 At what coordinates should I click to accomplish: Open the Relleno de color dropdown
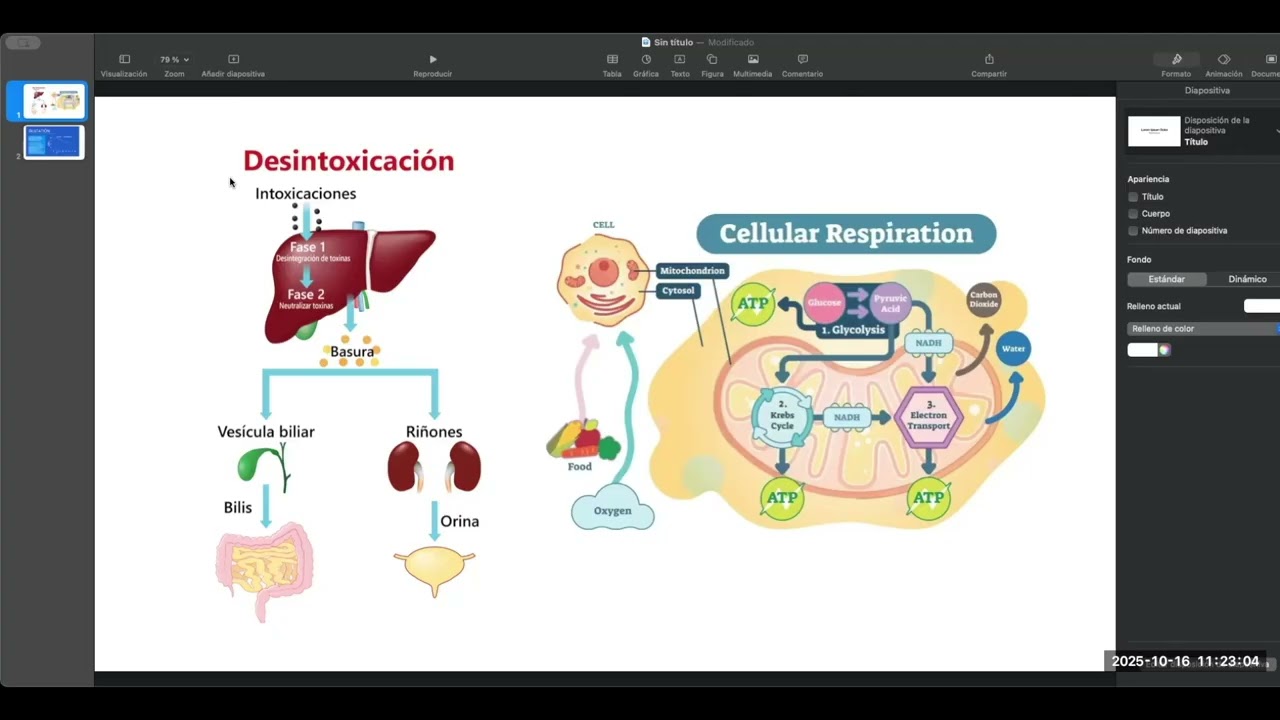point(1203,329)
